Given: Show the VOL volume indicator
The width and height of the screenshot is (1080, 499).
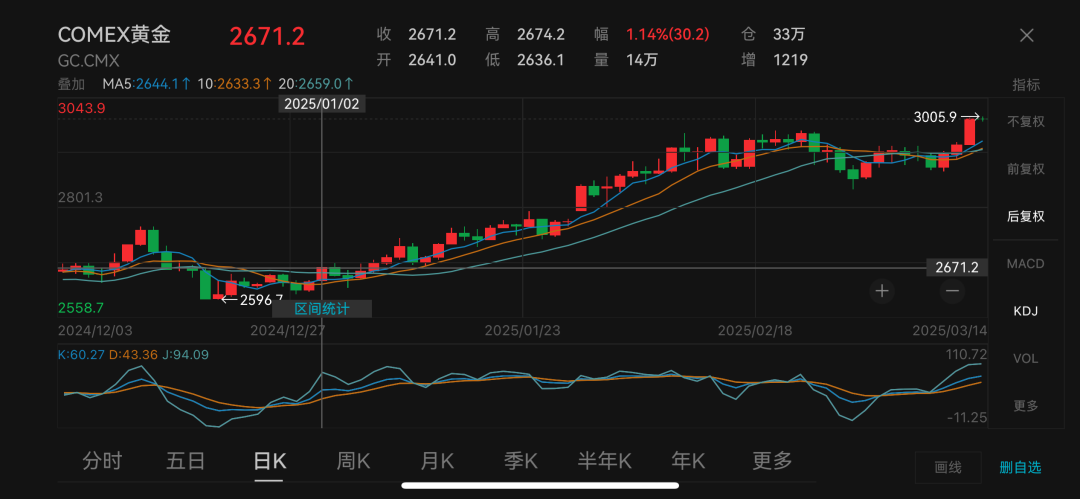Looking at the screenshot, I should click(1025, 358).
